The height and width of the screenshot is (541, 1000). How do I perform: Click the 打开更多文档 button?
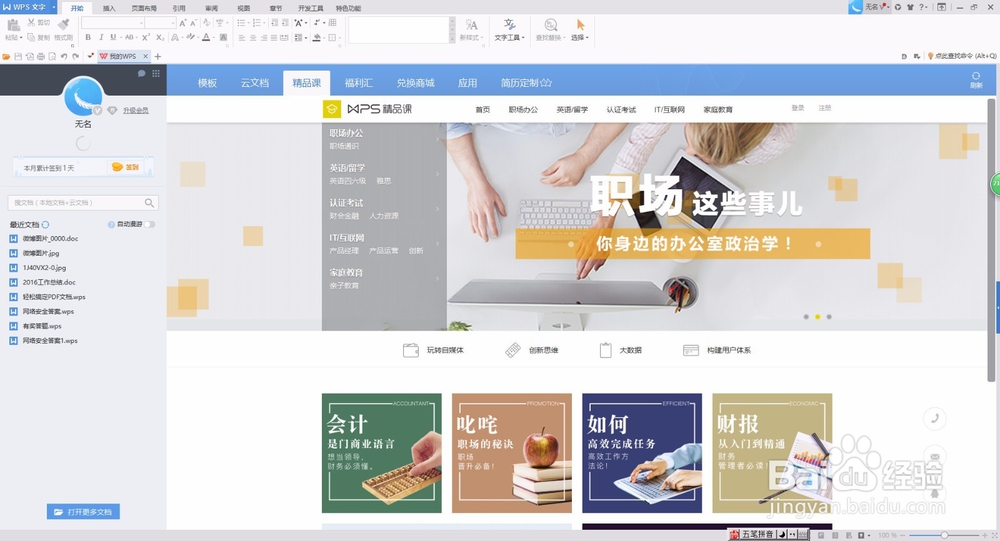(x=83, y=512)
